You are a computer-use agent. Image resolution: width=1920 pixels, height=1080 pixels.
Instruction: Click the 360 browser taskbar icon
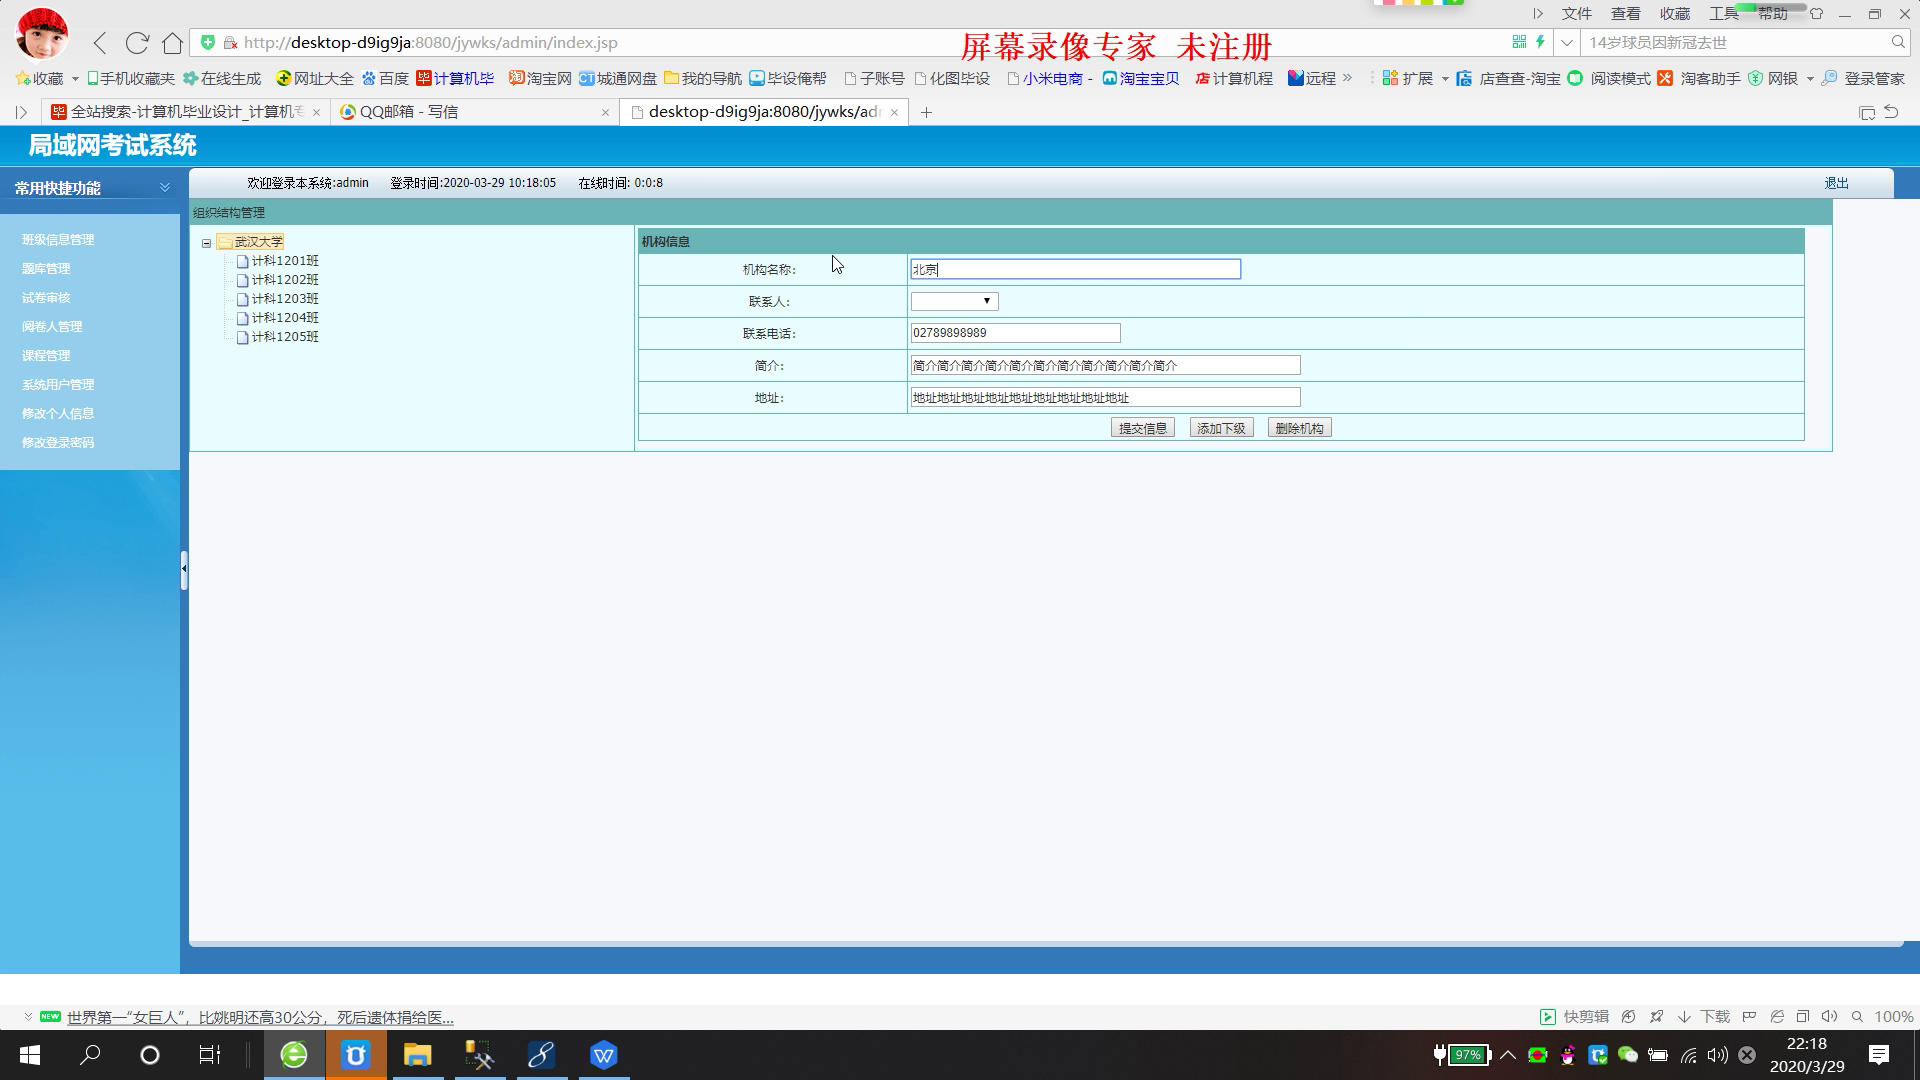[294, 1055]
